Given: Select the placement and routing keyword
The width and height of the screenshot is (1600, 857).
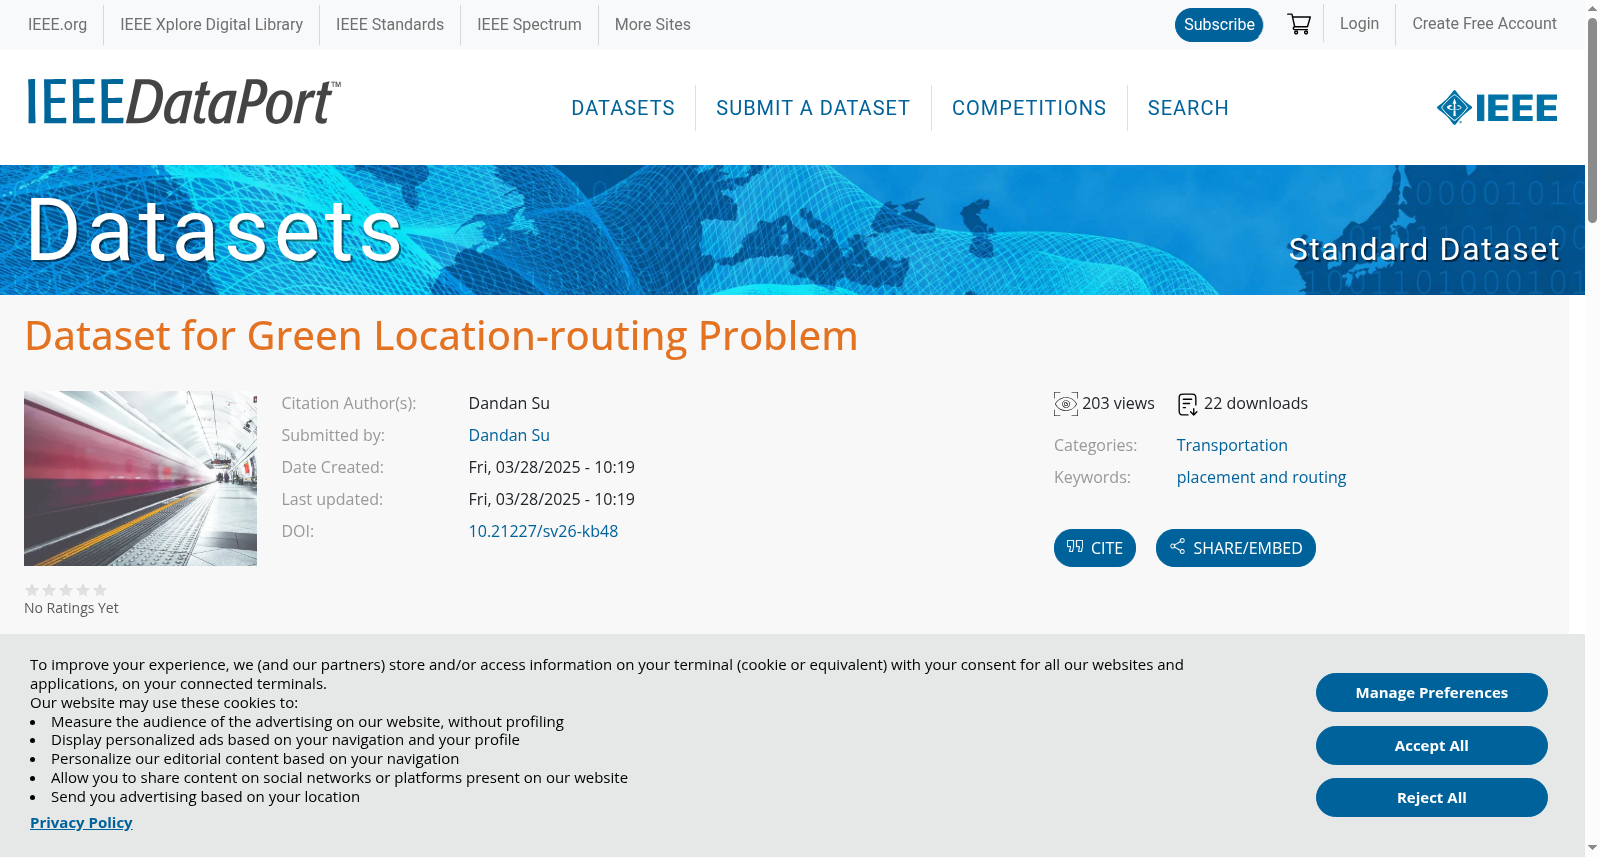Looking at the screenshot, I should click(x=1261, y=477).
